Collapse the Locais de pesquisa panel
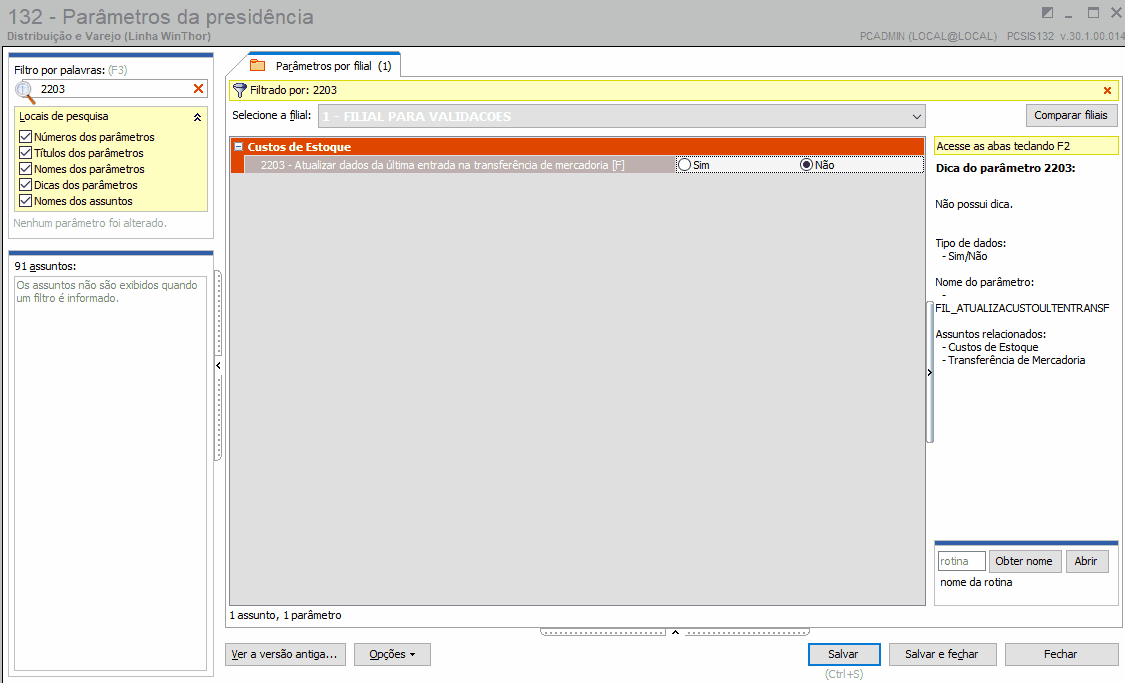The image size is (1125, 683). pyautogui.click(x=197, y=117)
